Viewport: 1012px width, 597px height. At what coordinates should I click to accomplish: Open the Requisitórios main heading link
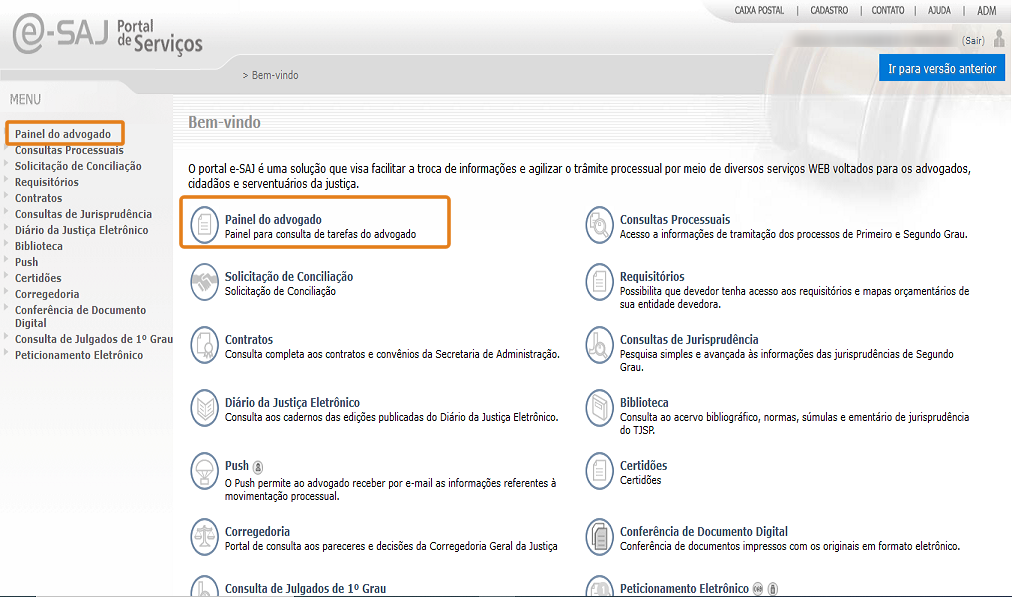(x=652, y=276)
